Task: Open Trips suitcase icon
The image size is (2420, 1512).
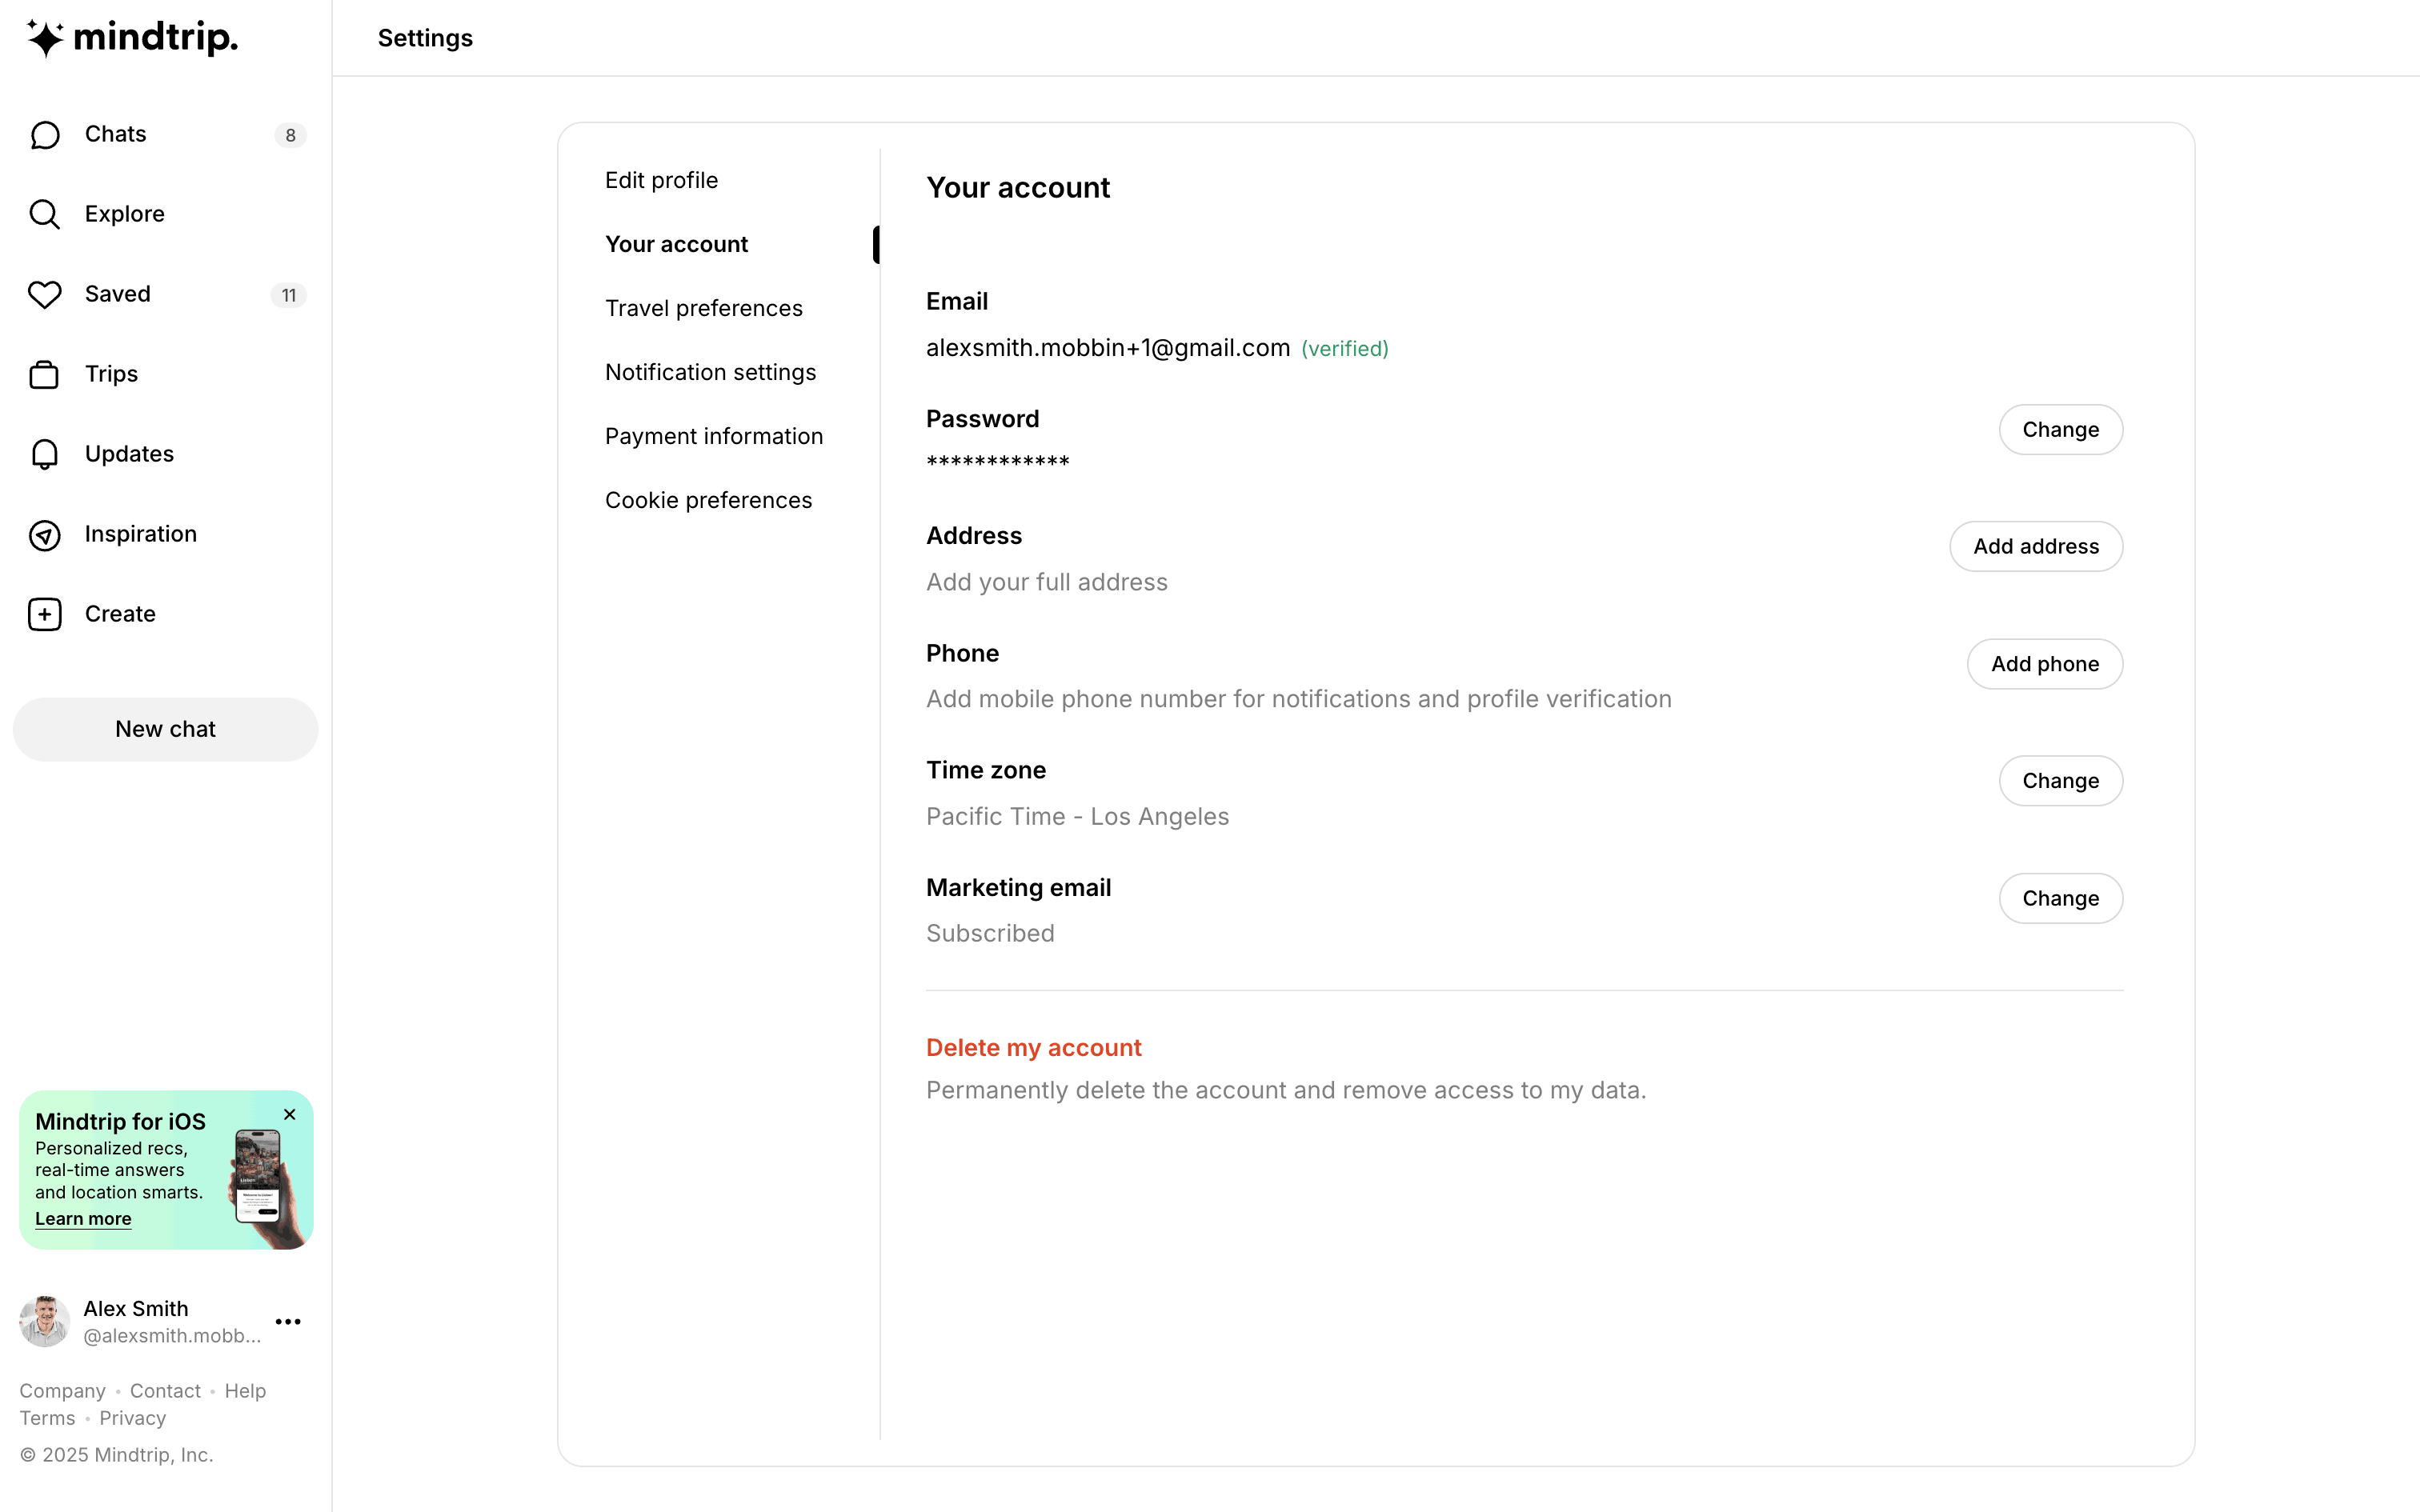Action: click(x=45, y=374)
